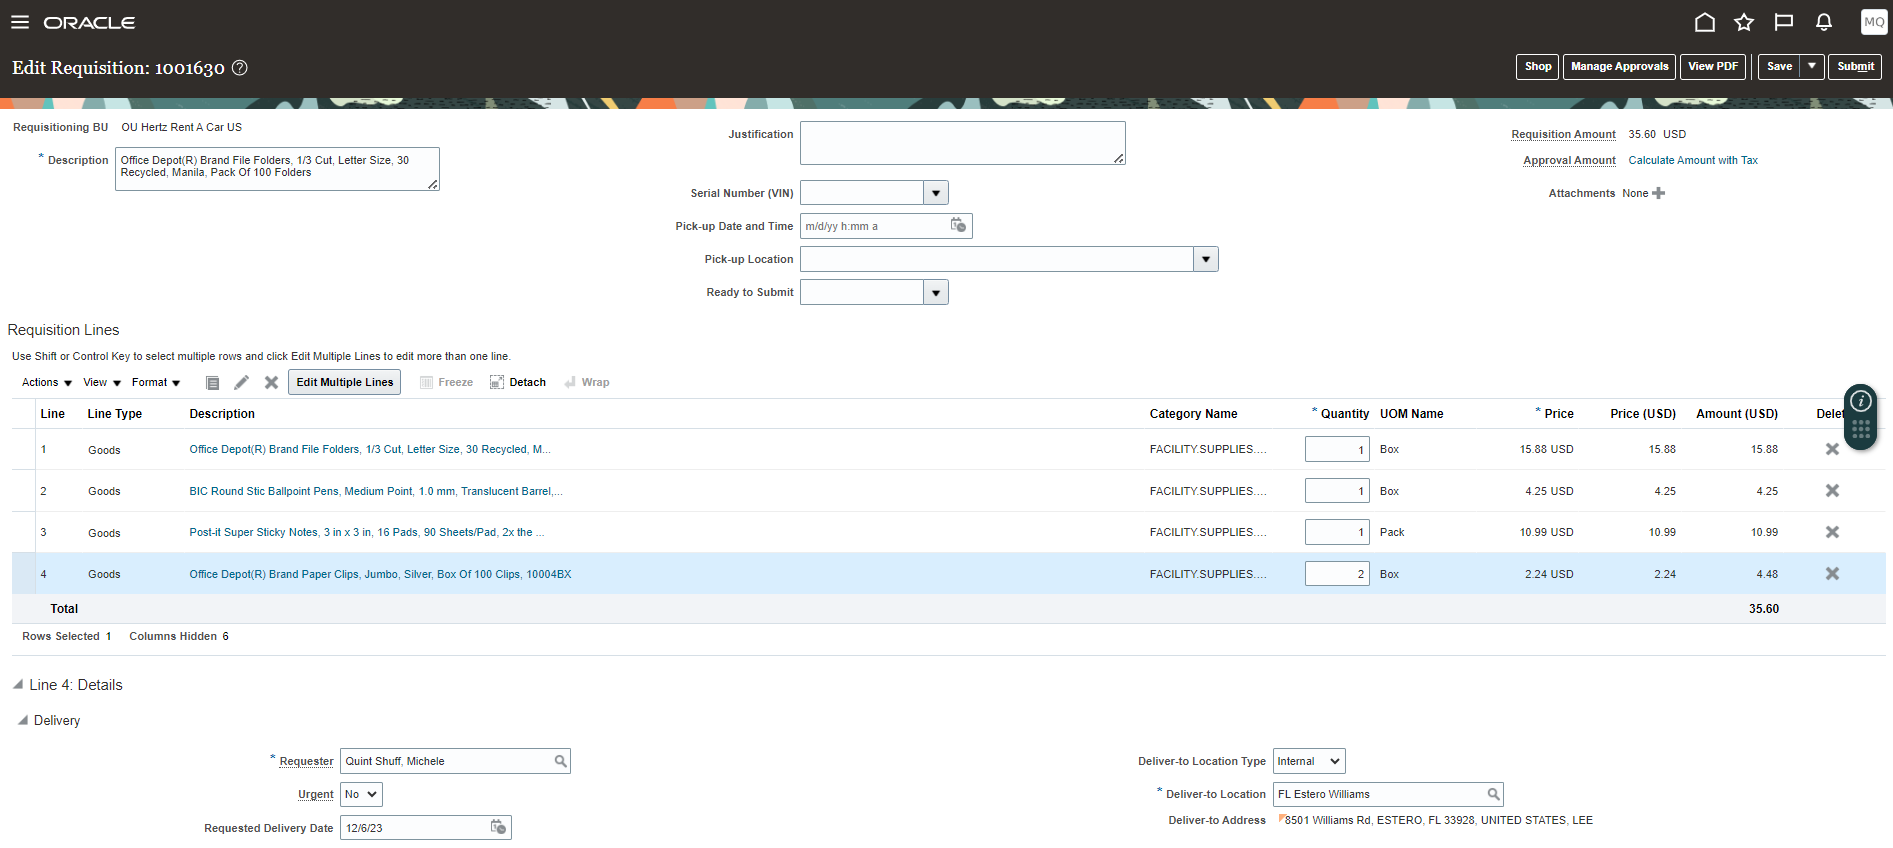Delete line 3 Post-it Sticky Notes
Image resolution: width=1893 pixels, height=848 pixels.
point(1832,532)
